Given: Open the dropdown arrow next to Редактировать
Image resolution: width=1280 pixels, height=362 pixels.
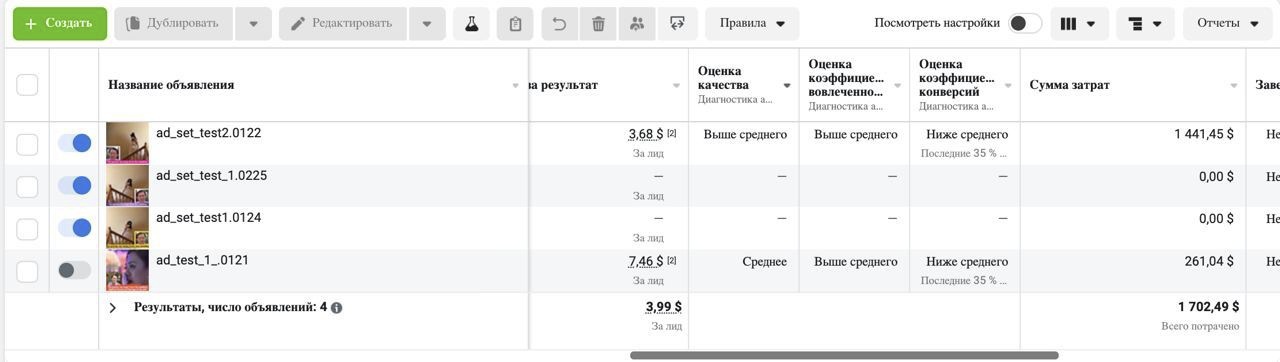Looking at the screenshot, I should (x=427, y=23).
